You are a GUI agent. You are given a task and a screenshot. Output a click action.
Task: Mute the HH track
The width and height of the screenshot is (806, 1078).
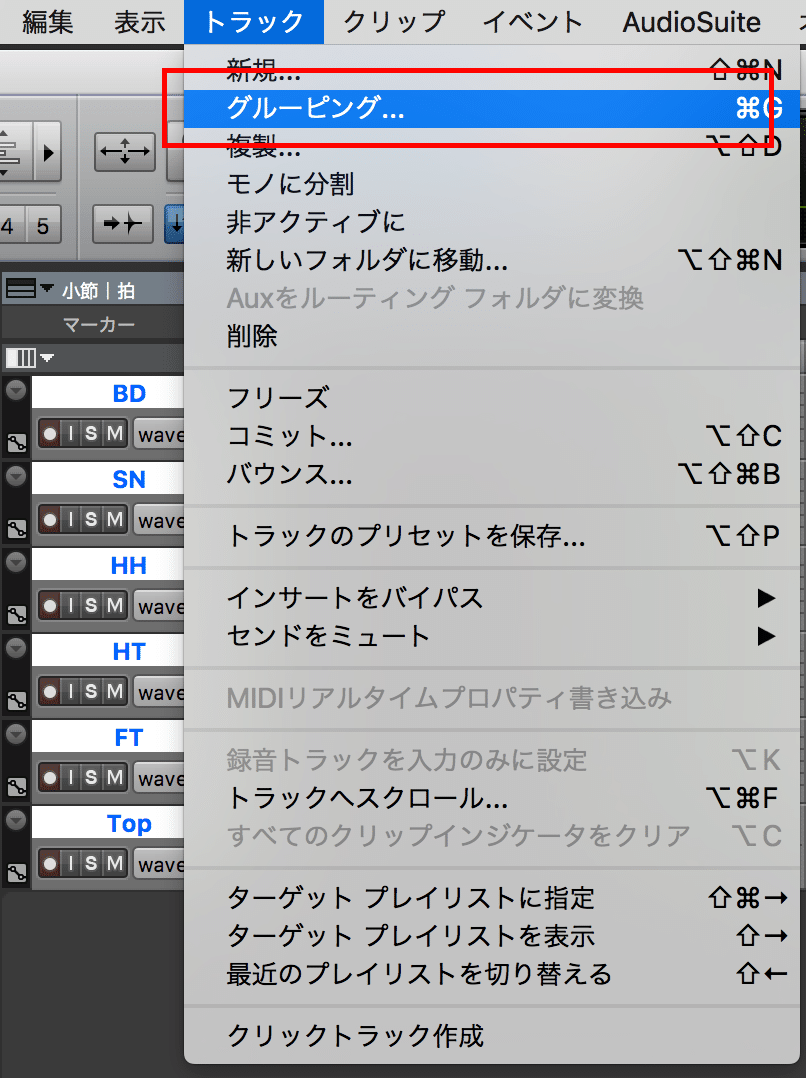pos(115,606)
